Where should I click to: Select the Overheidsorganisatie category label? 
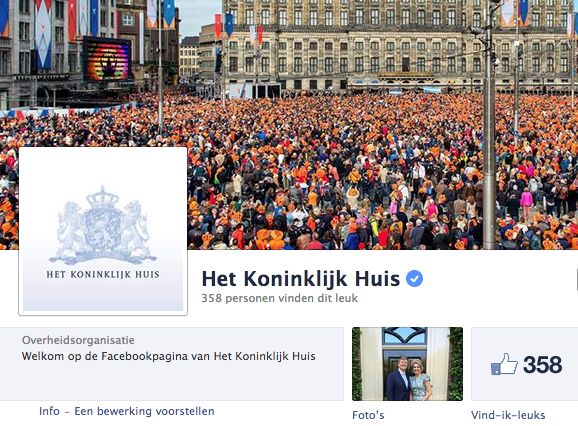tap(78, 340)
